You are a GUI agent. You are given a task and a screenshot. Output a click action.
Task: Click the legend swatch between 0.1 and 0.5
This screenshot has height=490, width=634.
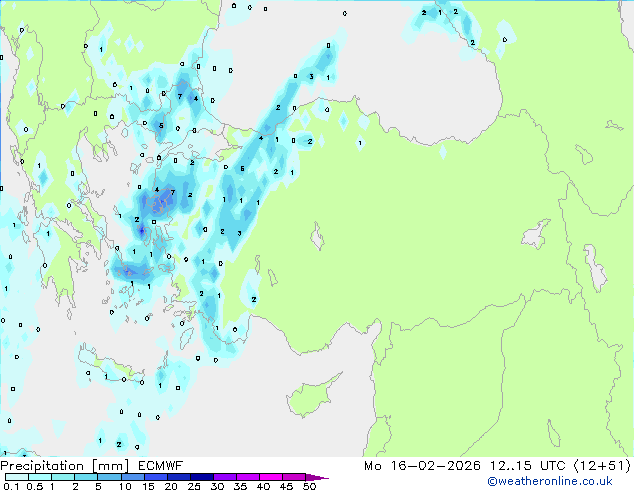17,477
